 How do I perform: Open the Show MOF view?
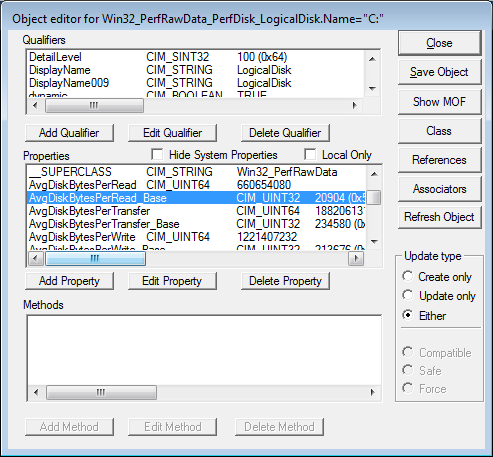[439, 102]
